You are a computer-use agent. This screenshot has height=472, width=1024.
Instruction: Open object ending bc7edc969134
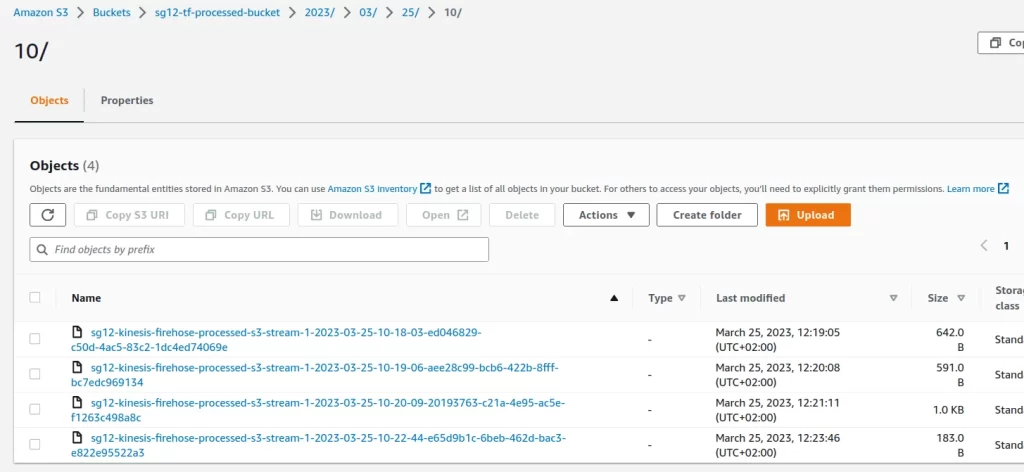coord(315,375)
